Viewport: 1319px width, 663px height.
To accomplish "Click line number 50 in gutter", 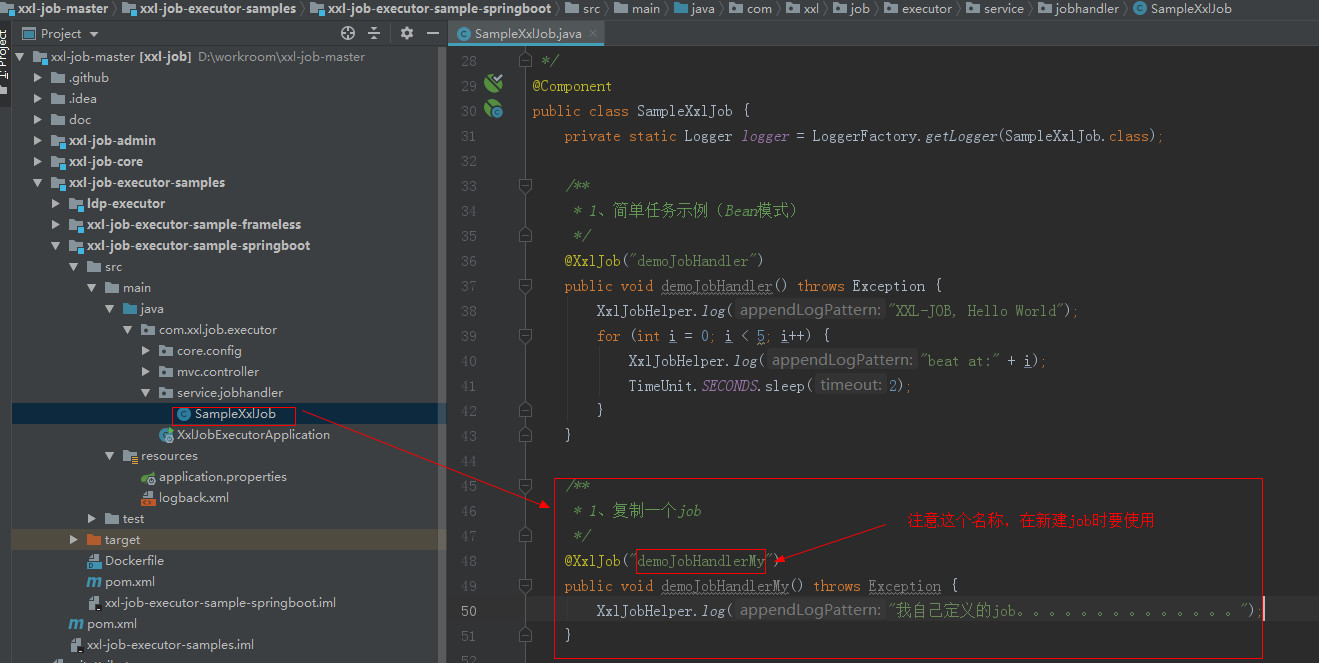I will [x=468, y=611].
